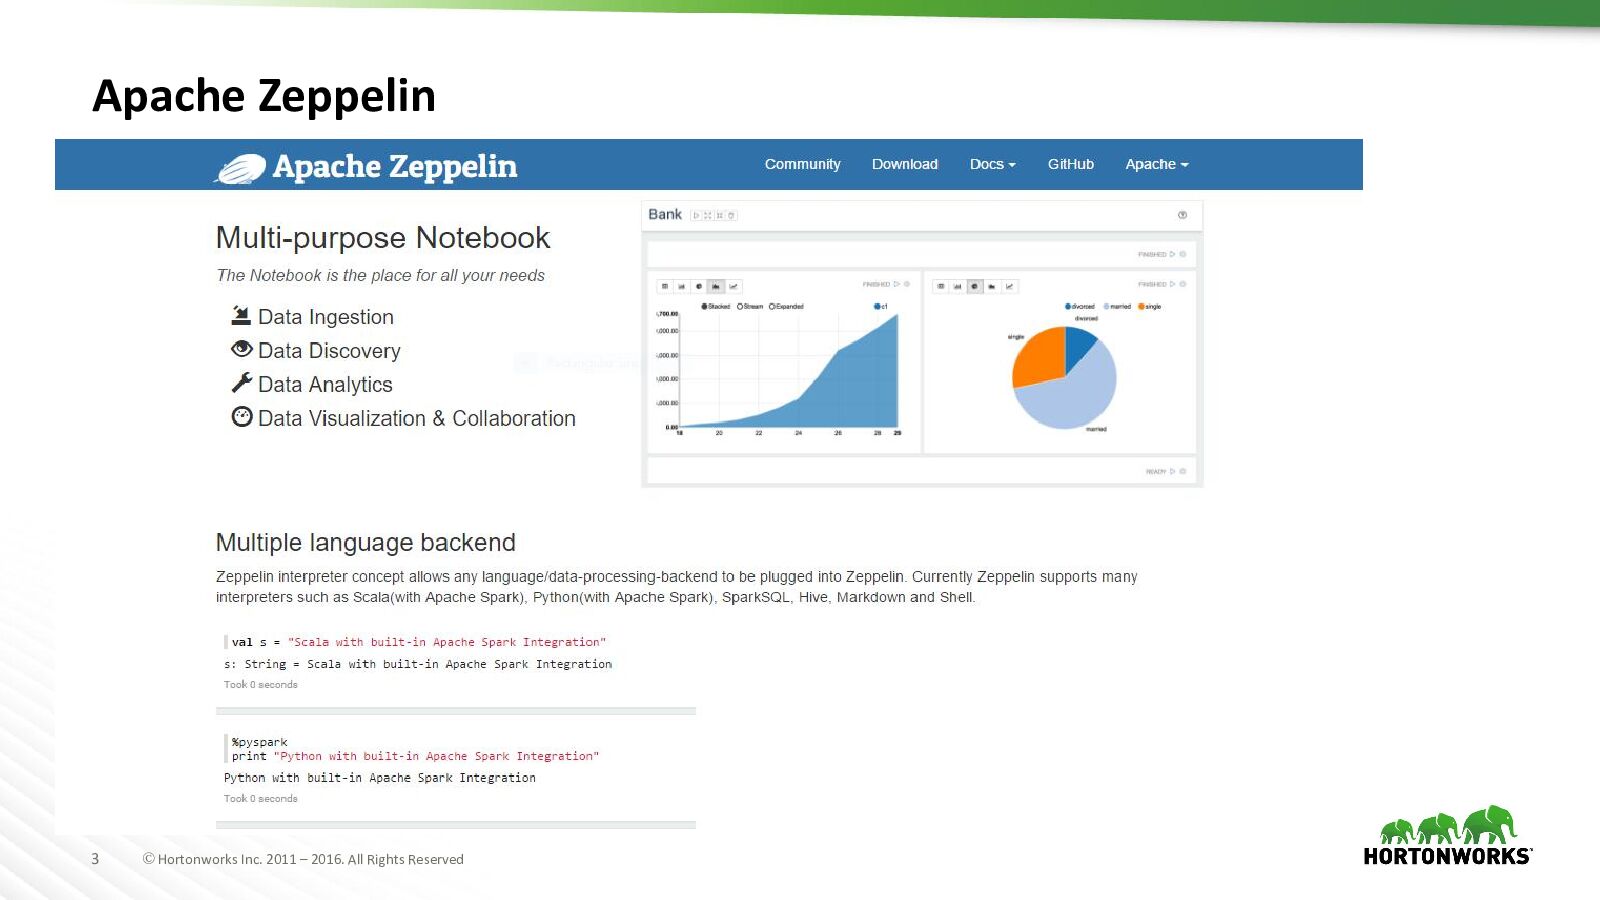Expand the Apache dropdown menu

click(1157, 164)
